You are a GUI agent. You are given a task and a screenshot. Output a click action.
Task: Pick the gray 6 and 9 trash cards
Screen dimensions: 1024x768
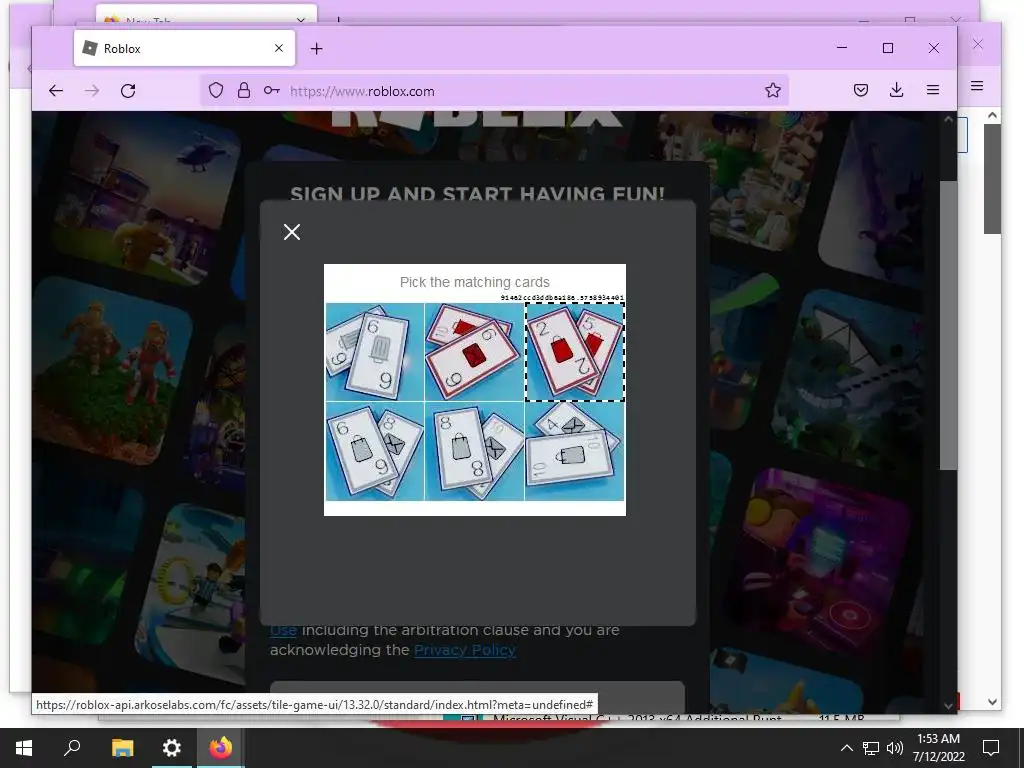[375, 352]
